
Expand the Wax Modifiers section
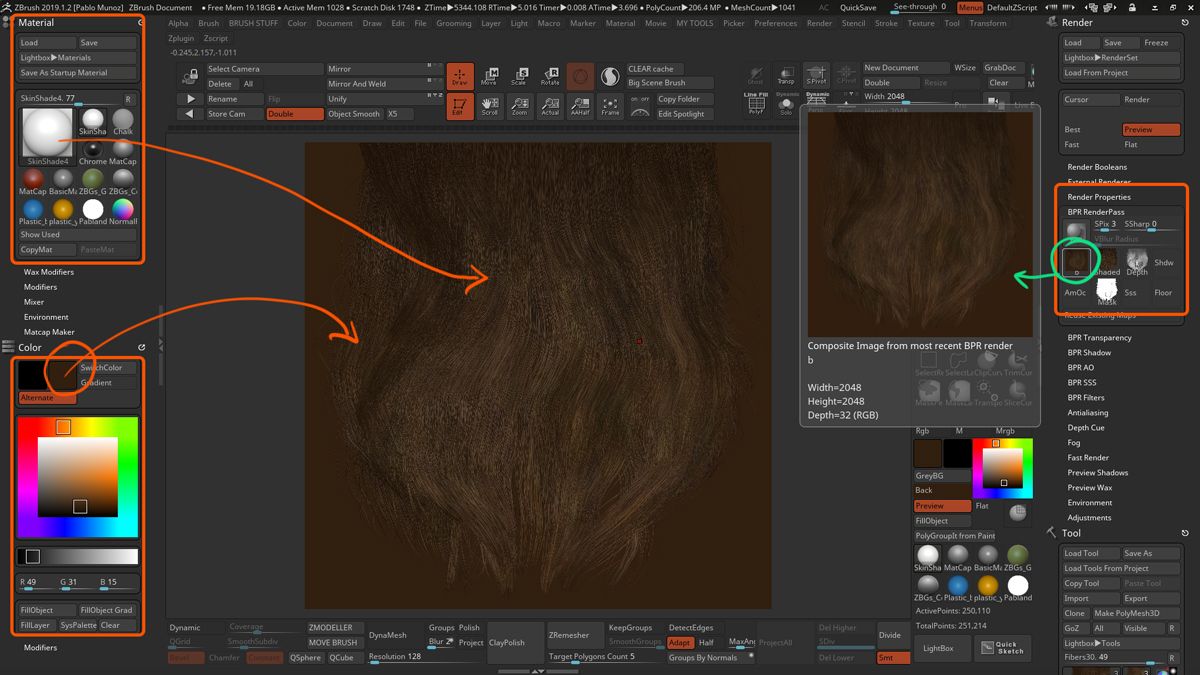pos(49,272)
